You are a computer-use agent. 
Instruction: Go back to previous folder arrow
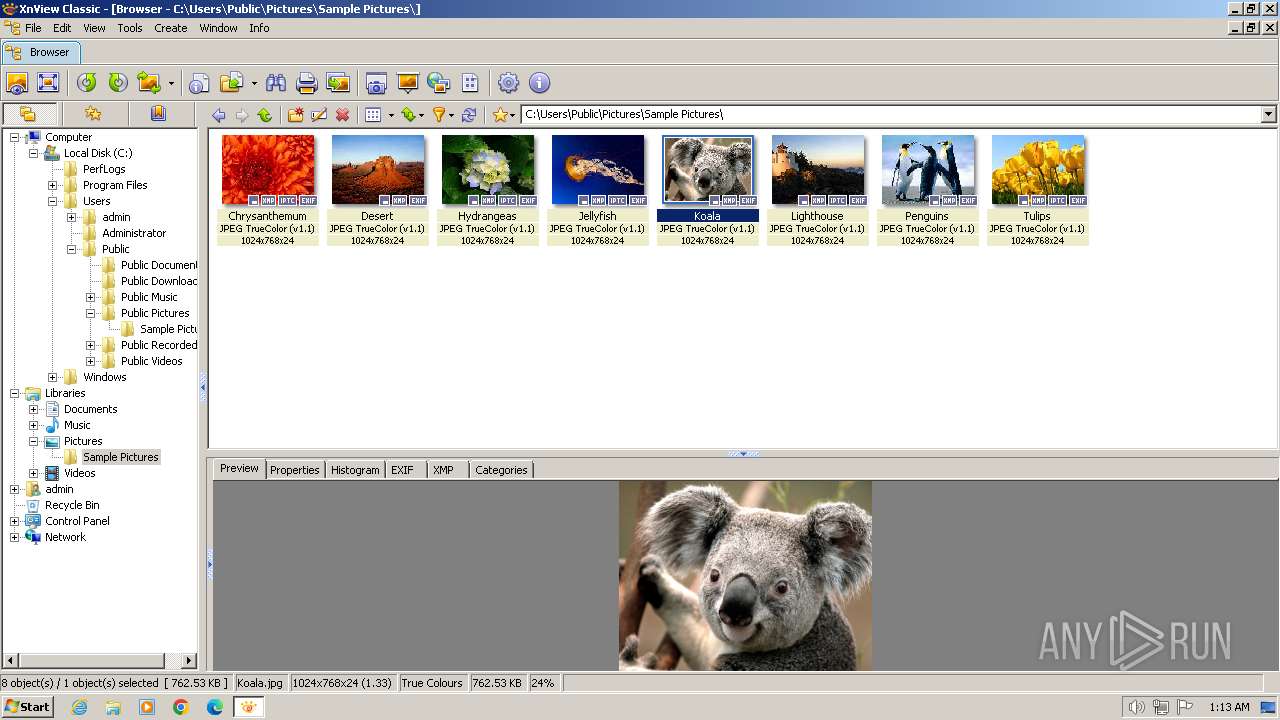(x=219, y=115)
